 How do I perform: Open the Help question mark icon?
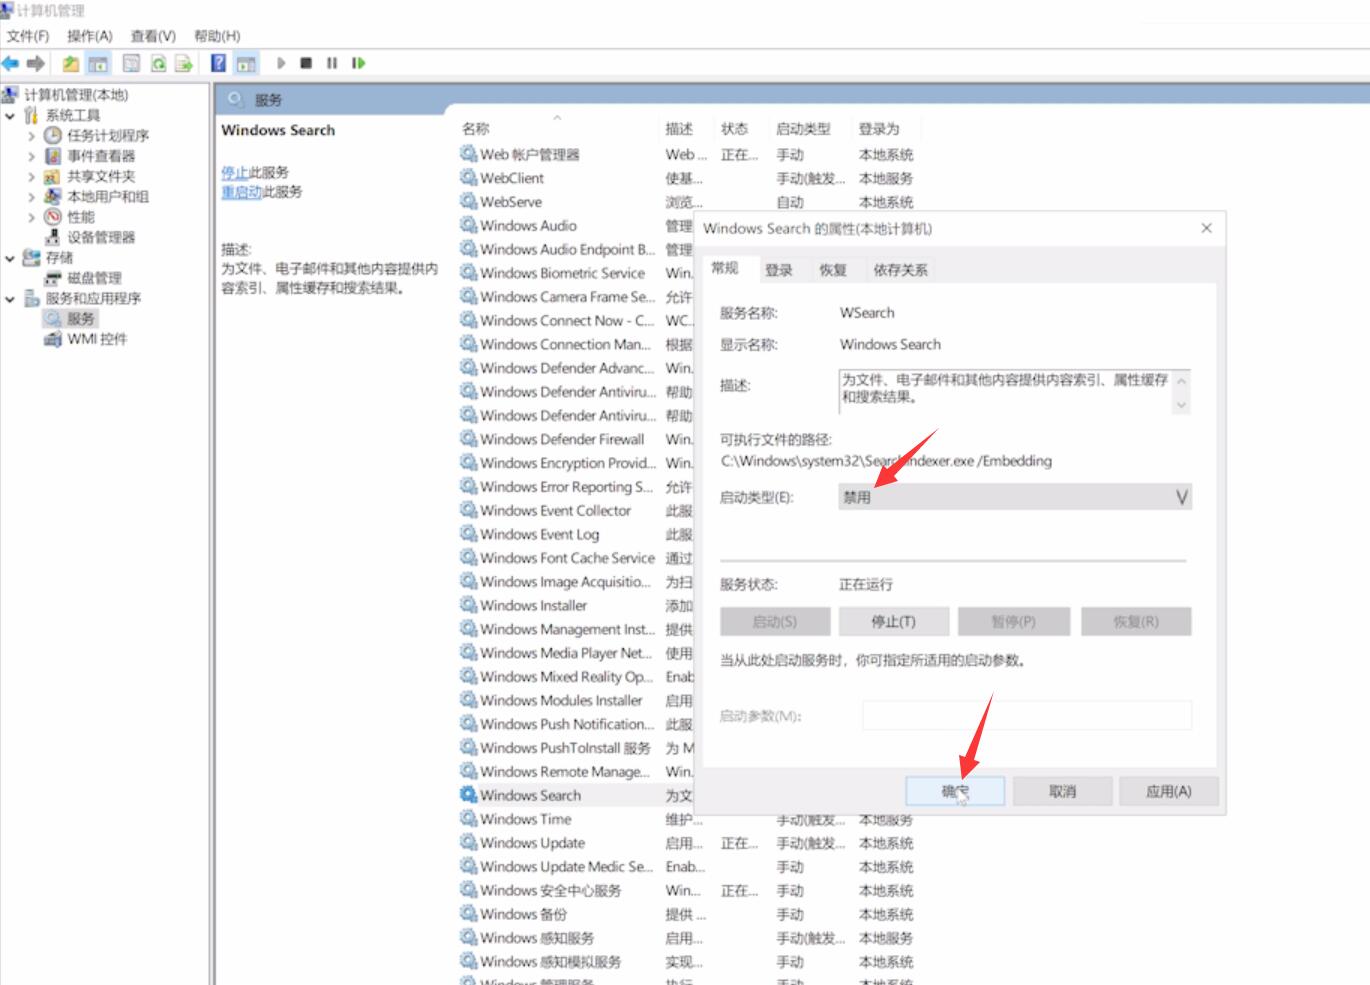click(218, 63)
